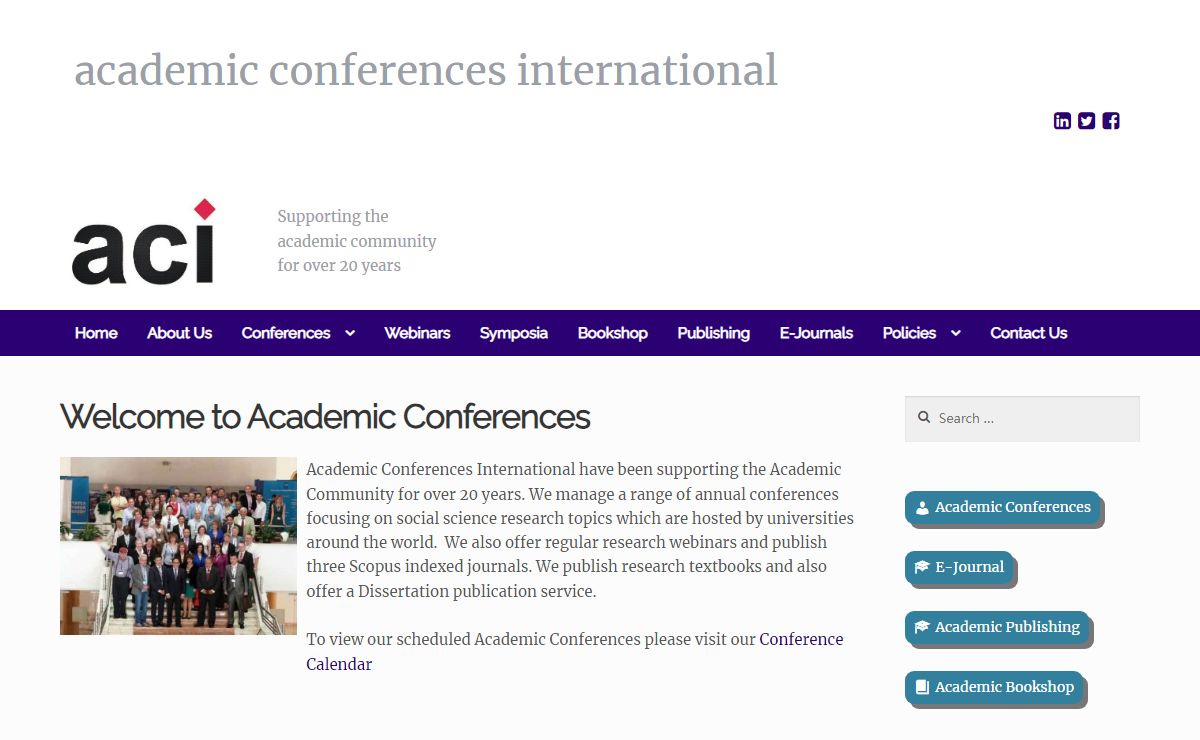Select Webinars in the navigation bar

click(417, 333)
